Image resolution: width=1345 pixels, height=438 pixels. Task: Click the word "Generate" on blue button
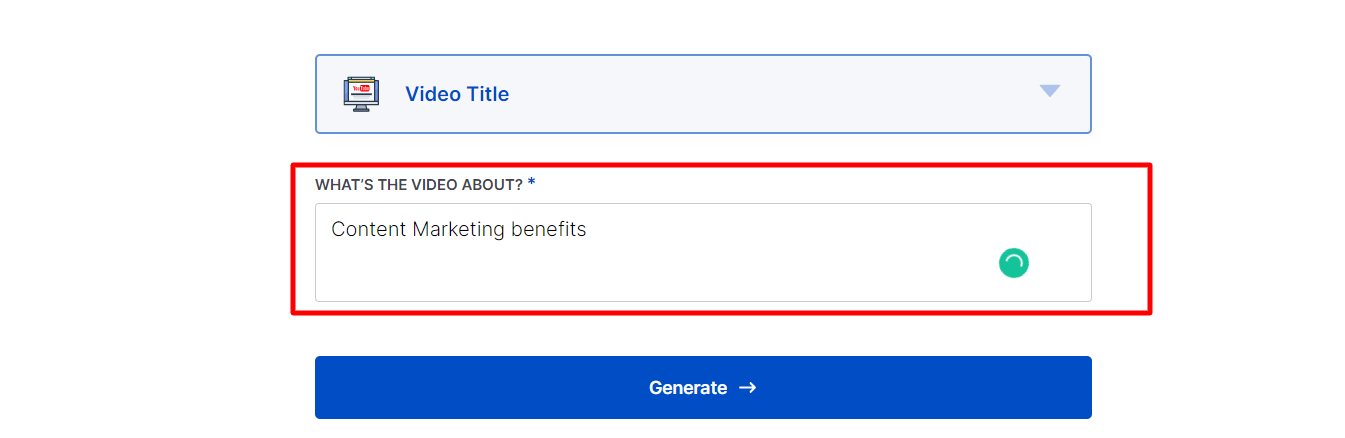pyautogui.click(x=688, y=388)
